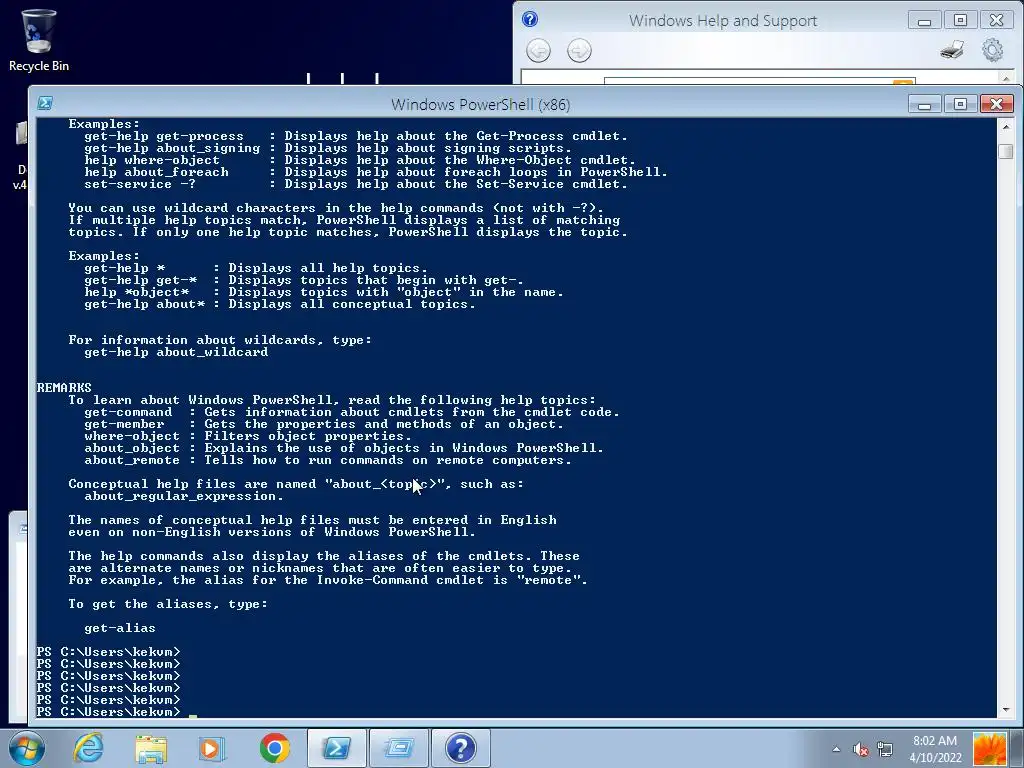Click the orange flower icon by the clock
This screenshot has width=1024, height=768.
pos(989,749)
